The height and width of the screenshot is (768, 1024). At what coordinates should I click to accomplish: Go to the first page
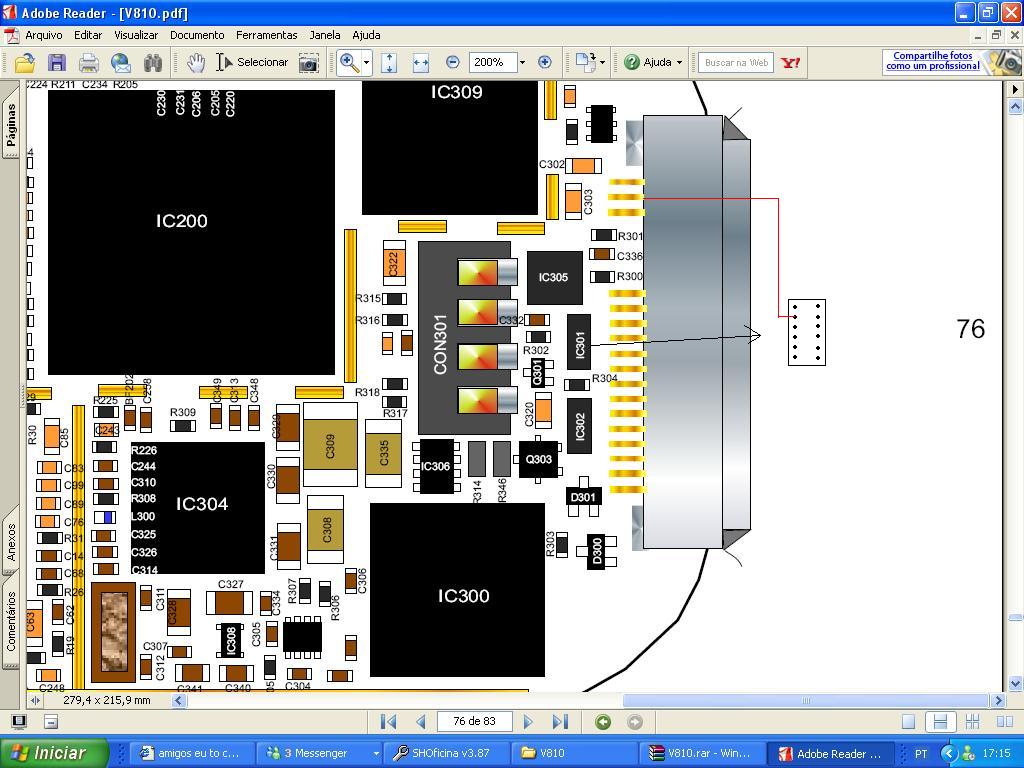(x=388, y=722)
